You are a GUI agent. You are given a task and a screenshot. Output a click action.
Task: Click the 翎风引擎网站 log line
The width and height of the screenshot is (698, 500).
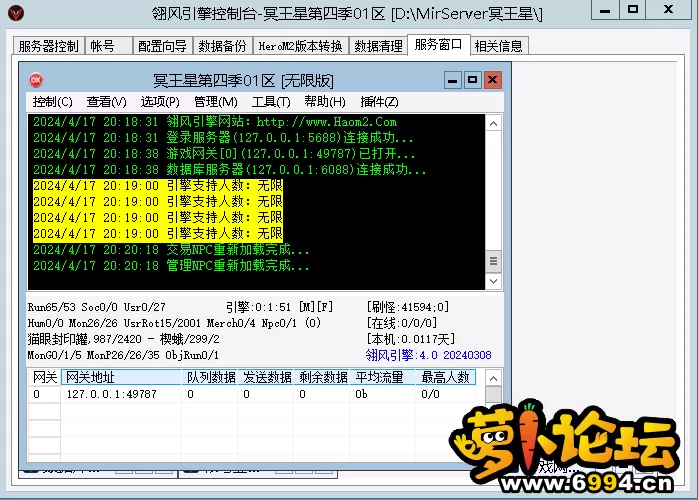pyautogui.click(x=215, y=122)
